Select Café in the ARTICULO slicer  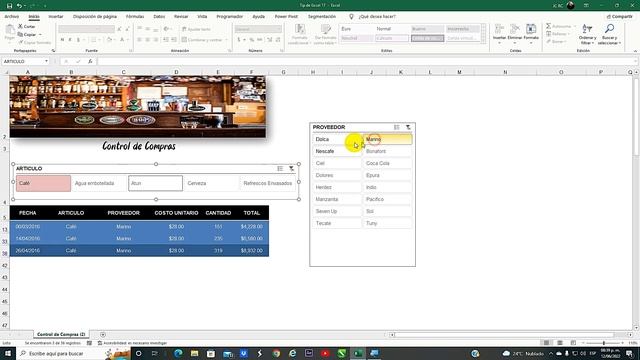[x=43, y=183]
